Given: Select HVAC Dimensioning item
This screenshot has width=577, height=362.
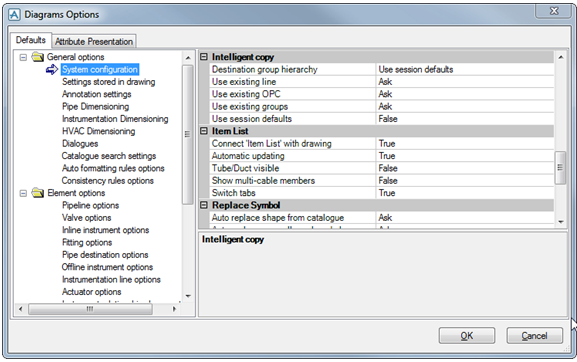Looking at the screenshot, I should tap(99, 131).
